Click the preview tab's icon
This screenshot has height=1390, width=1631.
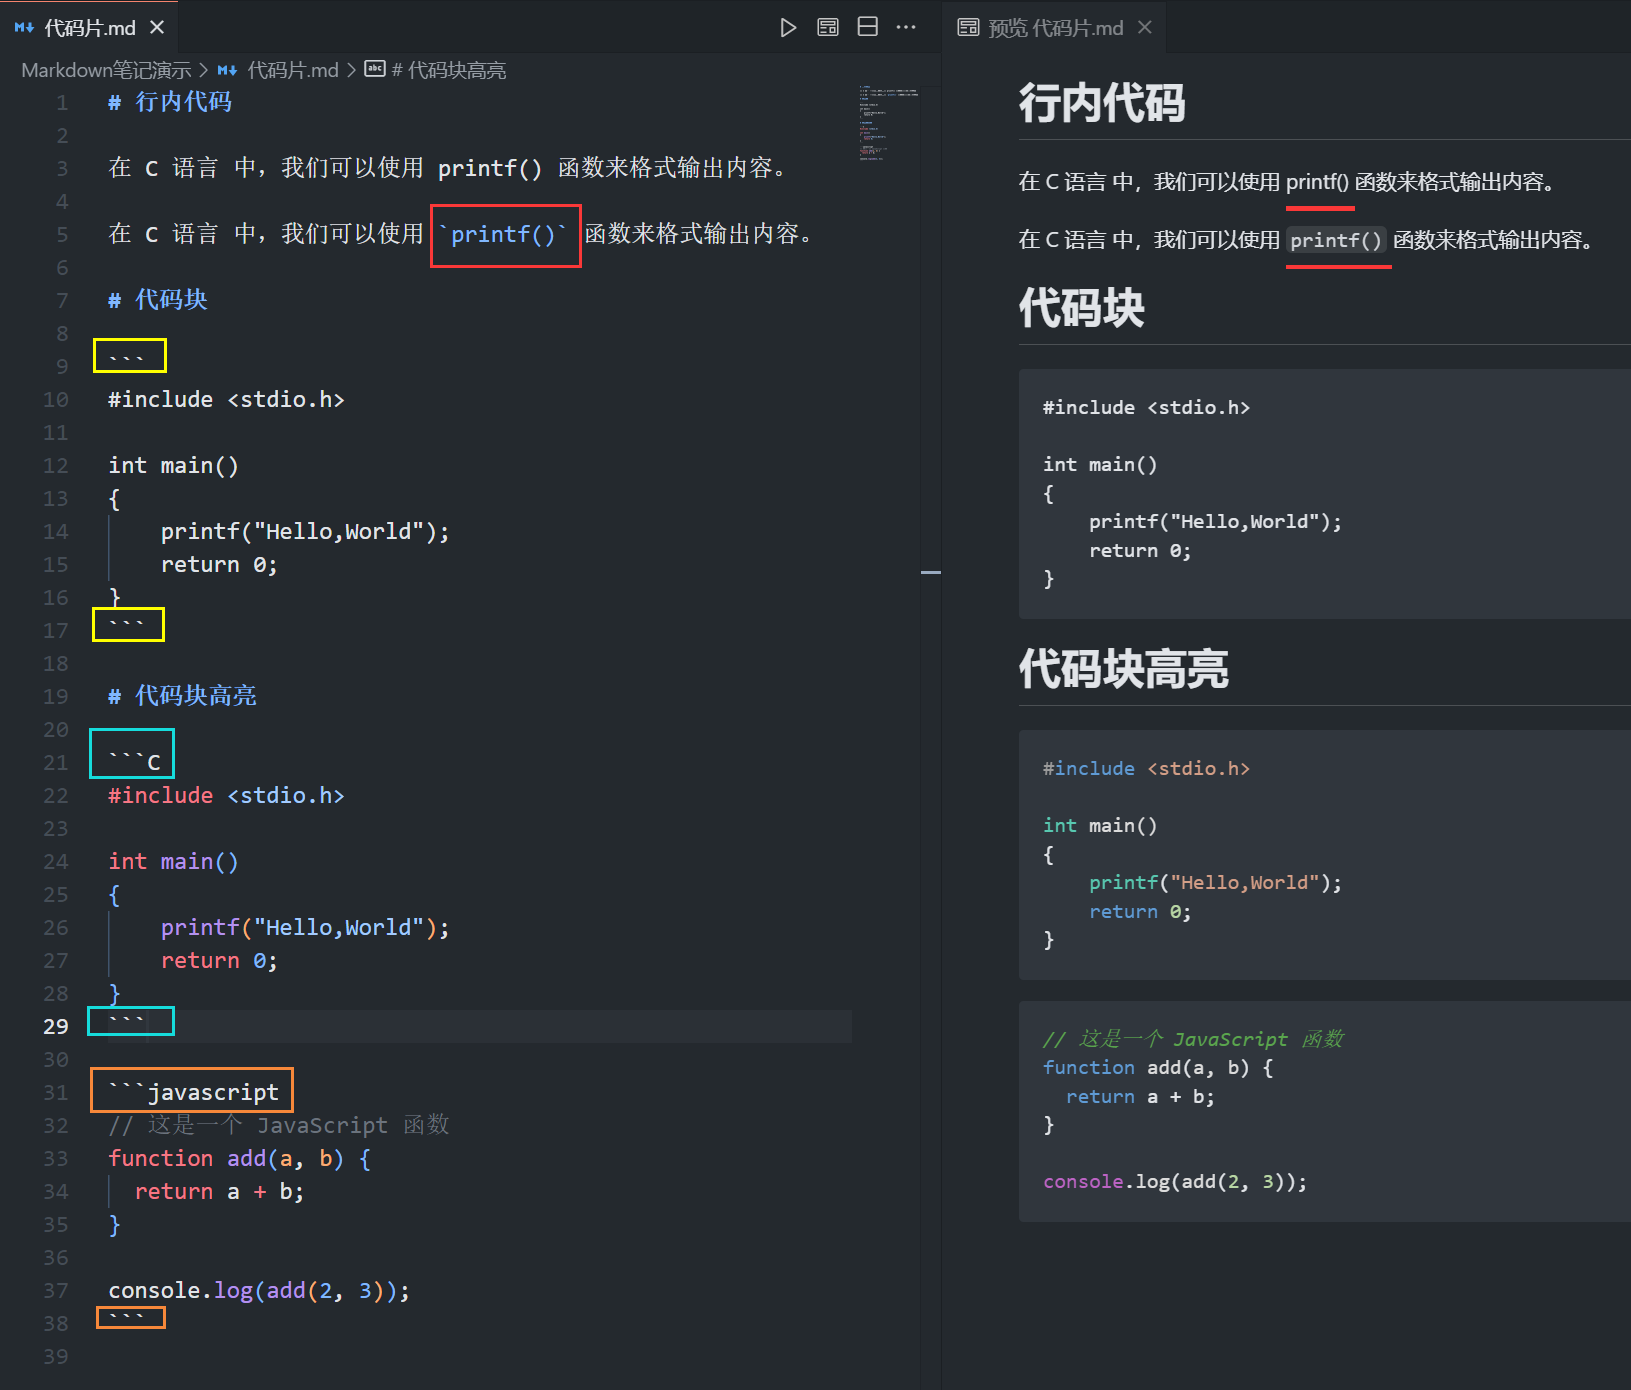(x=968, y=27)
